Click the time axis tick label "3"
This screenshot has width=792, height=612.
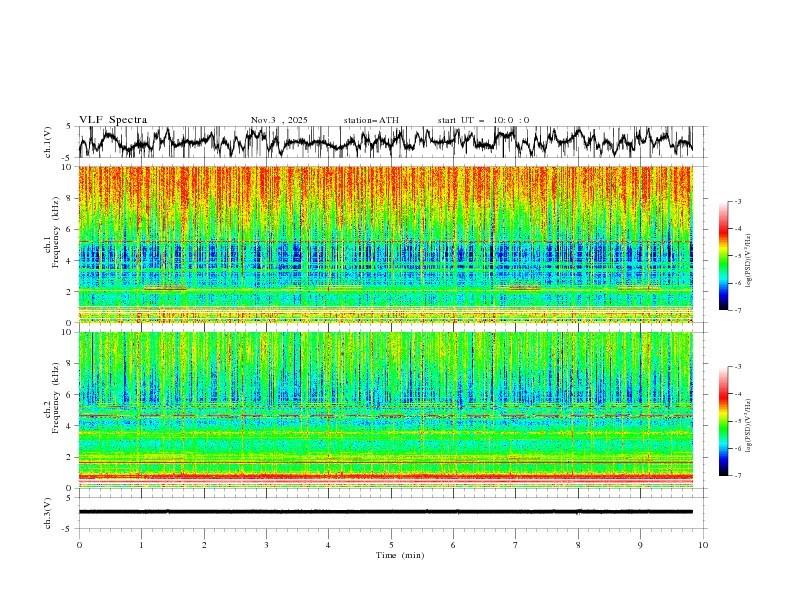click(266, 545)
